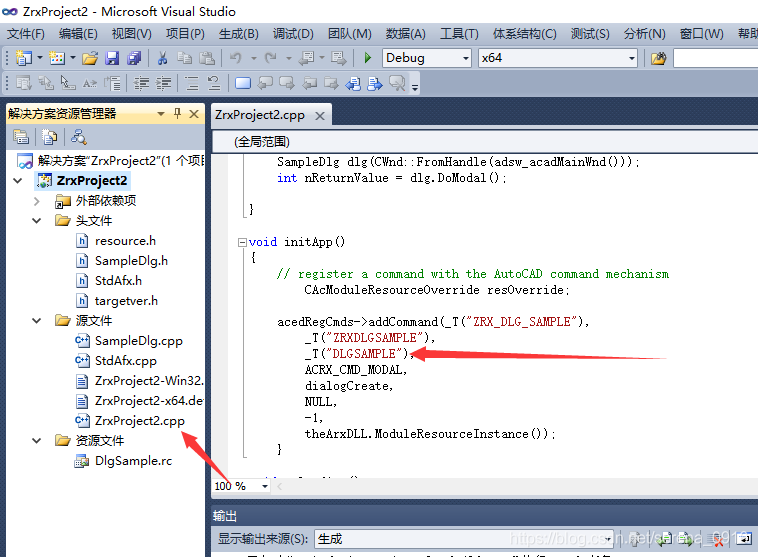Collapse the 头文件 folder
The image size is (758, 557).
37,221
